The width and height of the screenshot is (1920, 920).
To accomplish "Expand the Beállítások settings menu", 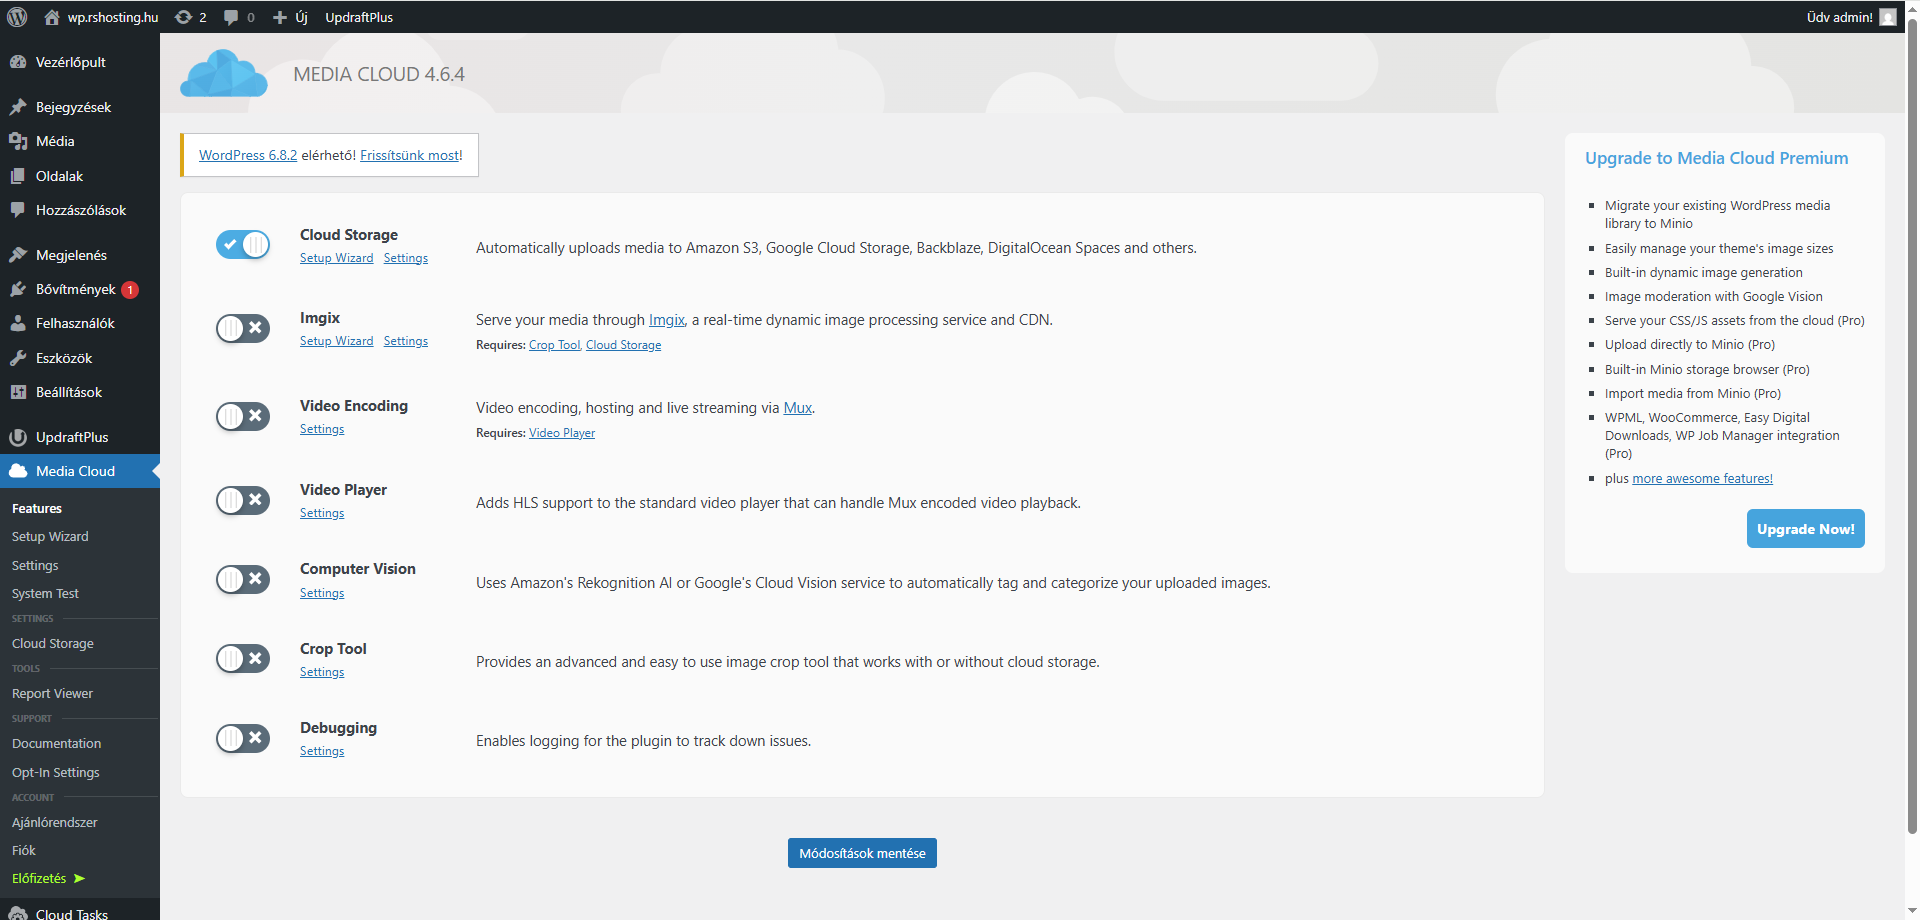I will click(68, 392).
